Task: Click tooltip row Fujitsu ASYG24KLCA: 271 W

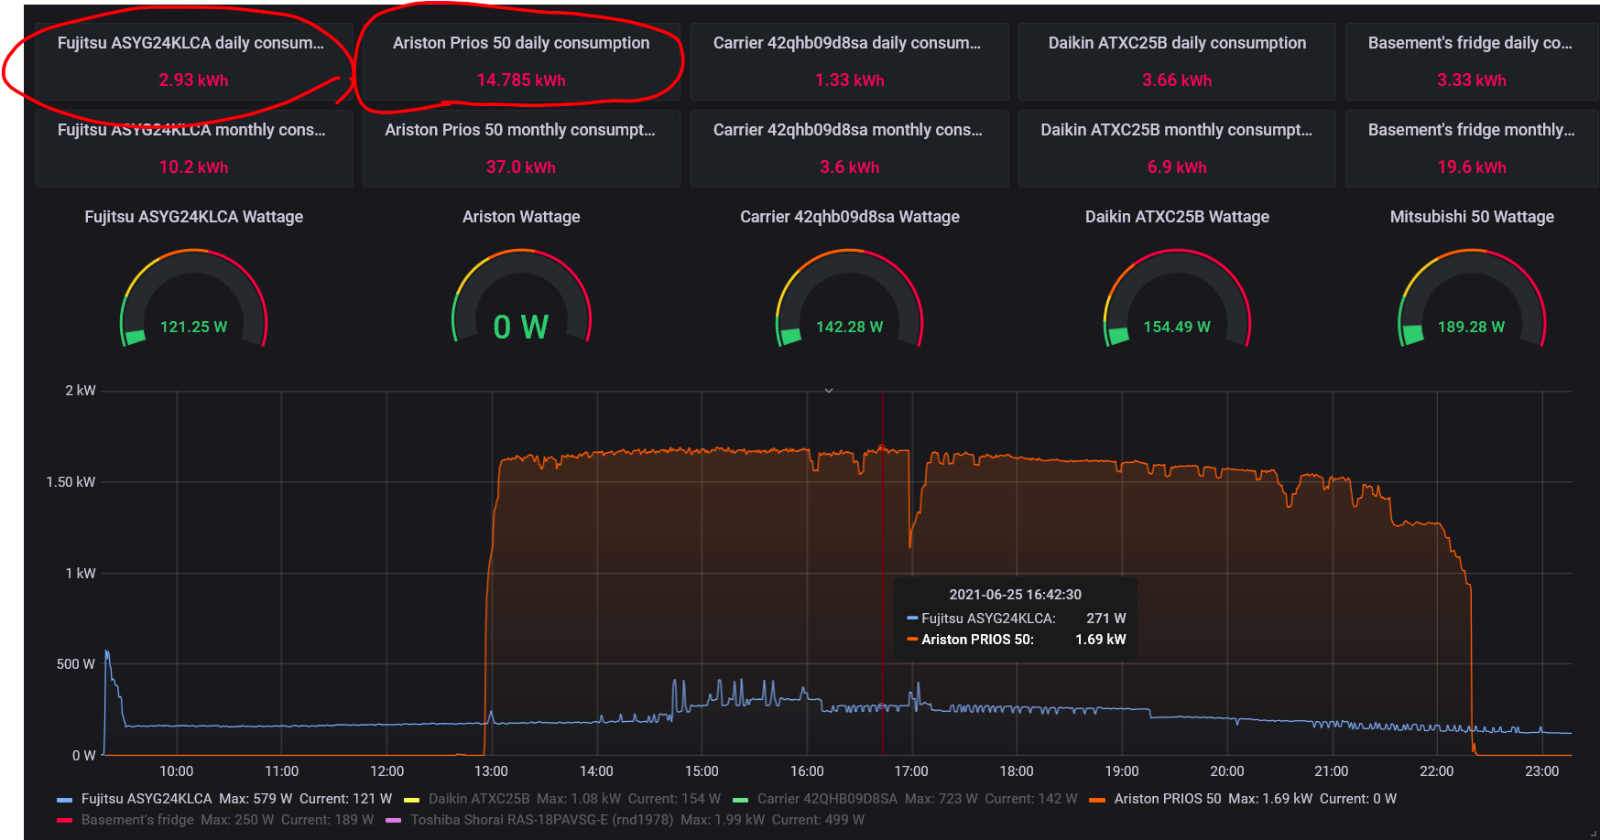Action: click(1015, 619)
